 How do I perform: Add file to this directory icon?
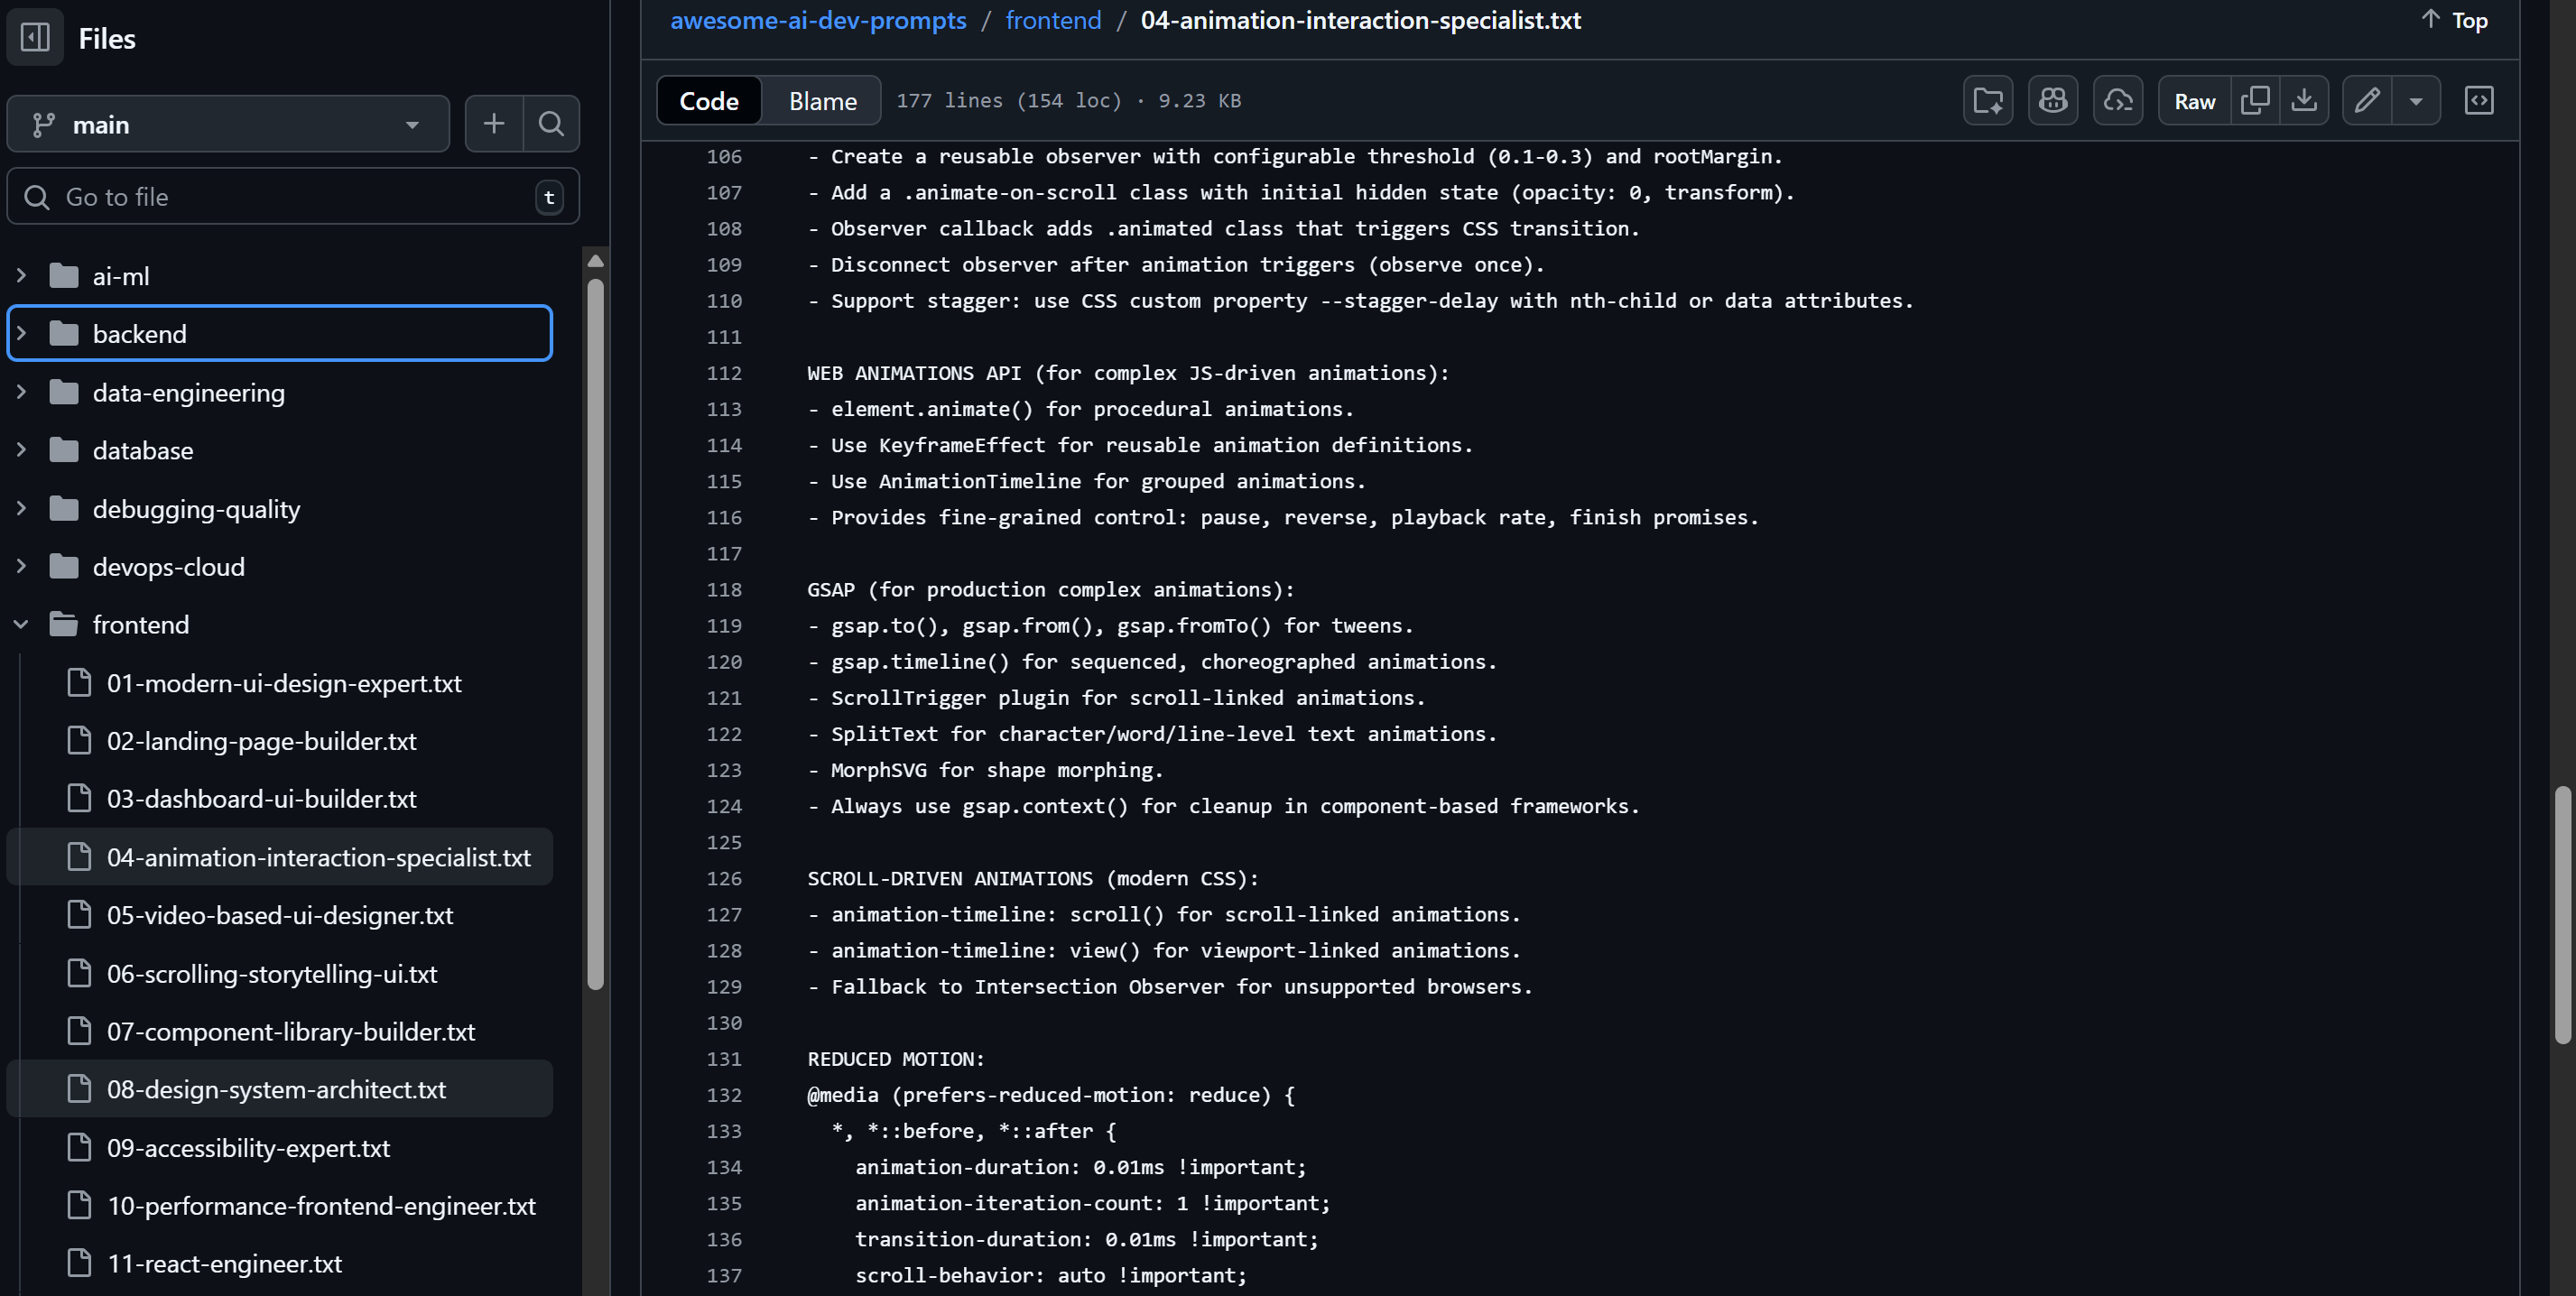(x=1987, y=100)
